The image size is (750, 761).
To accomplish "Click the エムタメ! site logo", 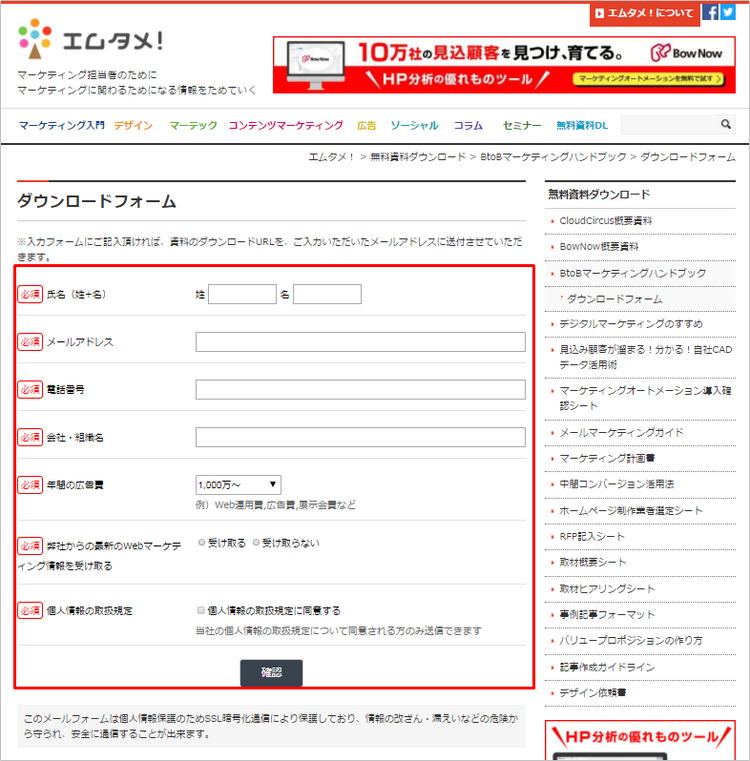I will pos(90,41).
